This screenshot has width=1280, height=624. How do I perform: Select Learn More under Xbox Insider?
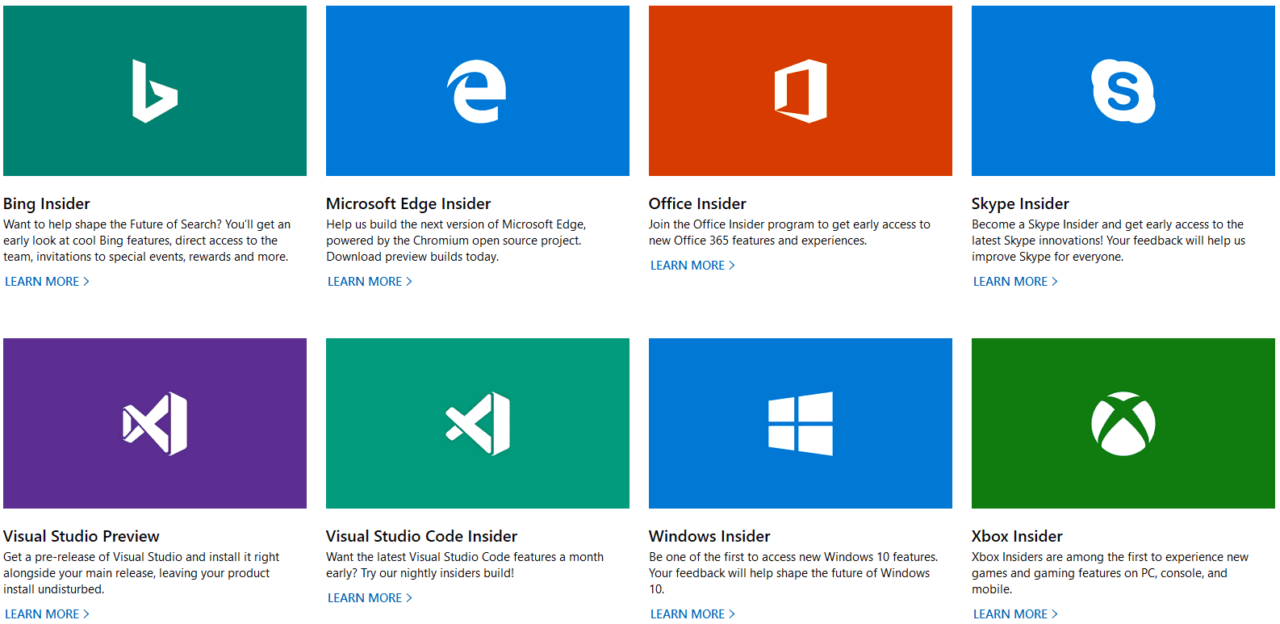(1016, 614)
